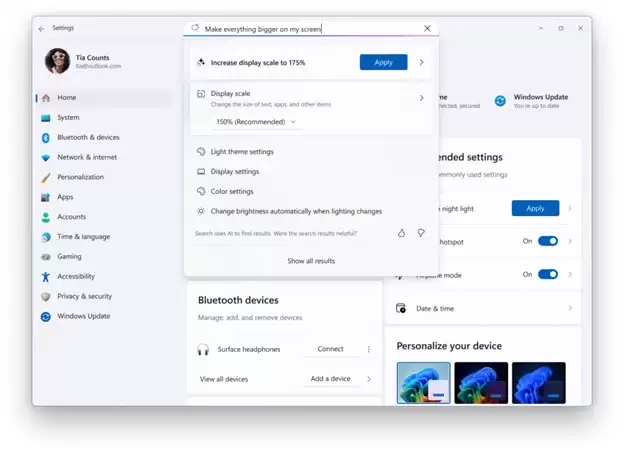Open Windows Update from sidebar
Screen dimensions: 624x454
[83, 316]
